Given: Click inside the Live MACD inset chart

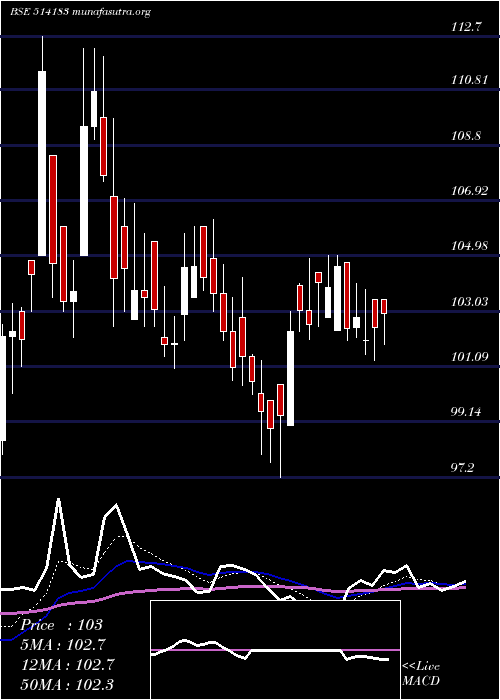Looking at the screenshot, I should [x=275, y=650].
